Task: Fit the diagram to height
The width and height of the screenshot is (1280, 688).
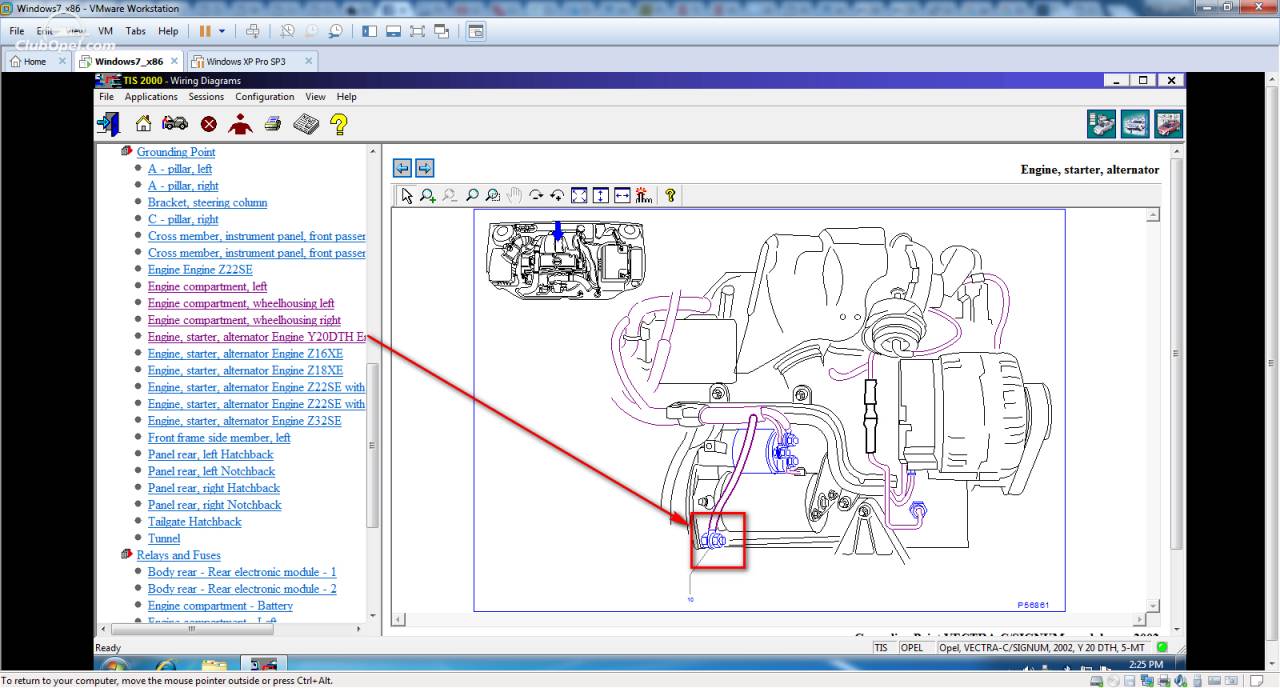Action: tap(600, 196)
